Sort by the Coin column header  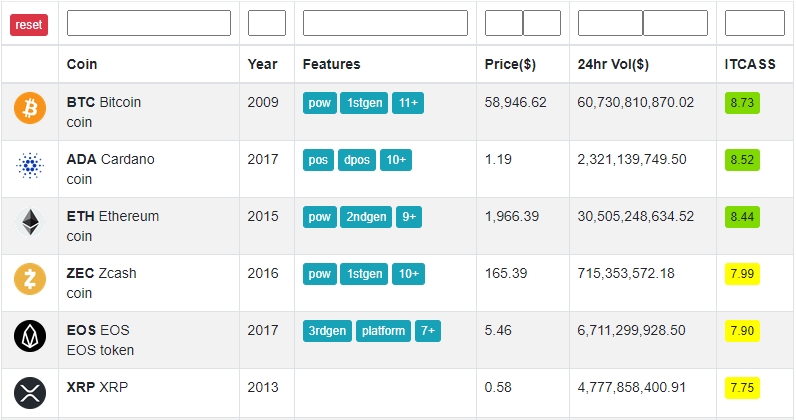pos(82,64)
